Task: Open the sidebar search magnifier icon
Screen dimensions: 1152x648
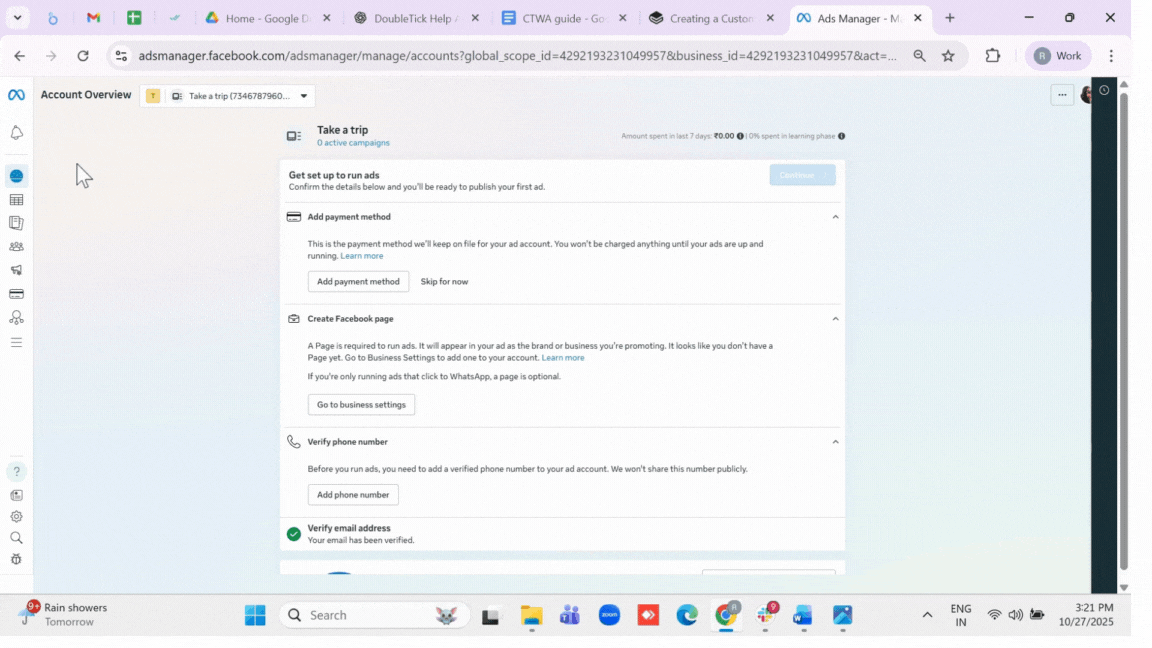Action: pyautogui.click(x=16, y=538)
